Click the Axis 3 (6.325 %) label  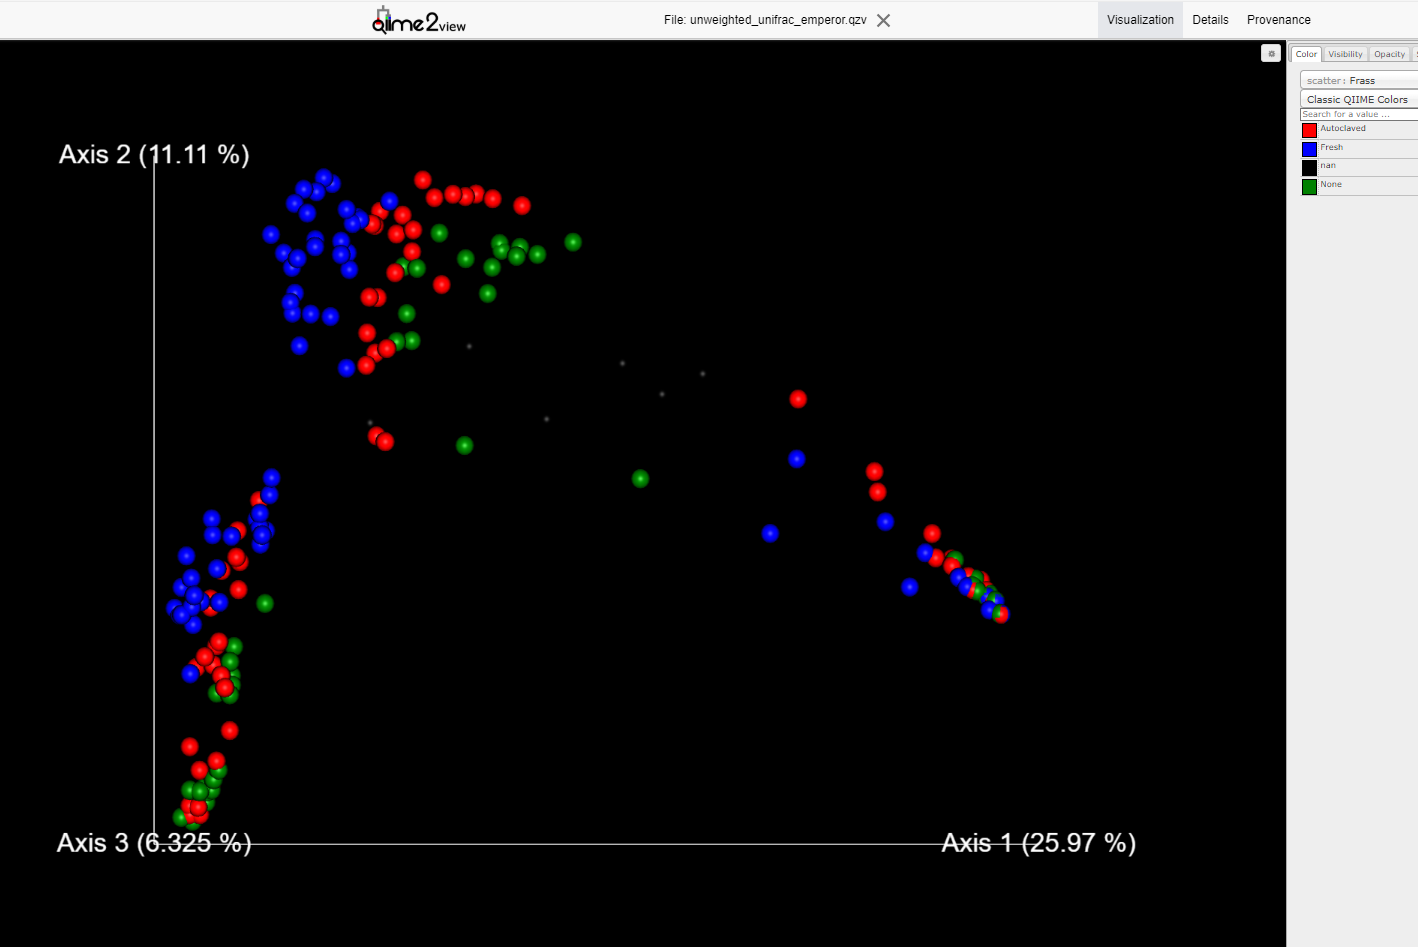click(x=154, y=843)
